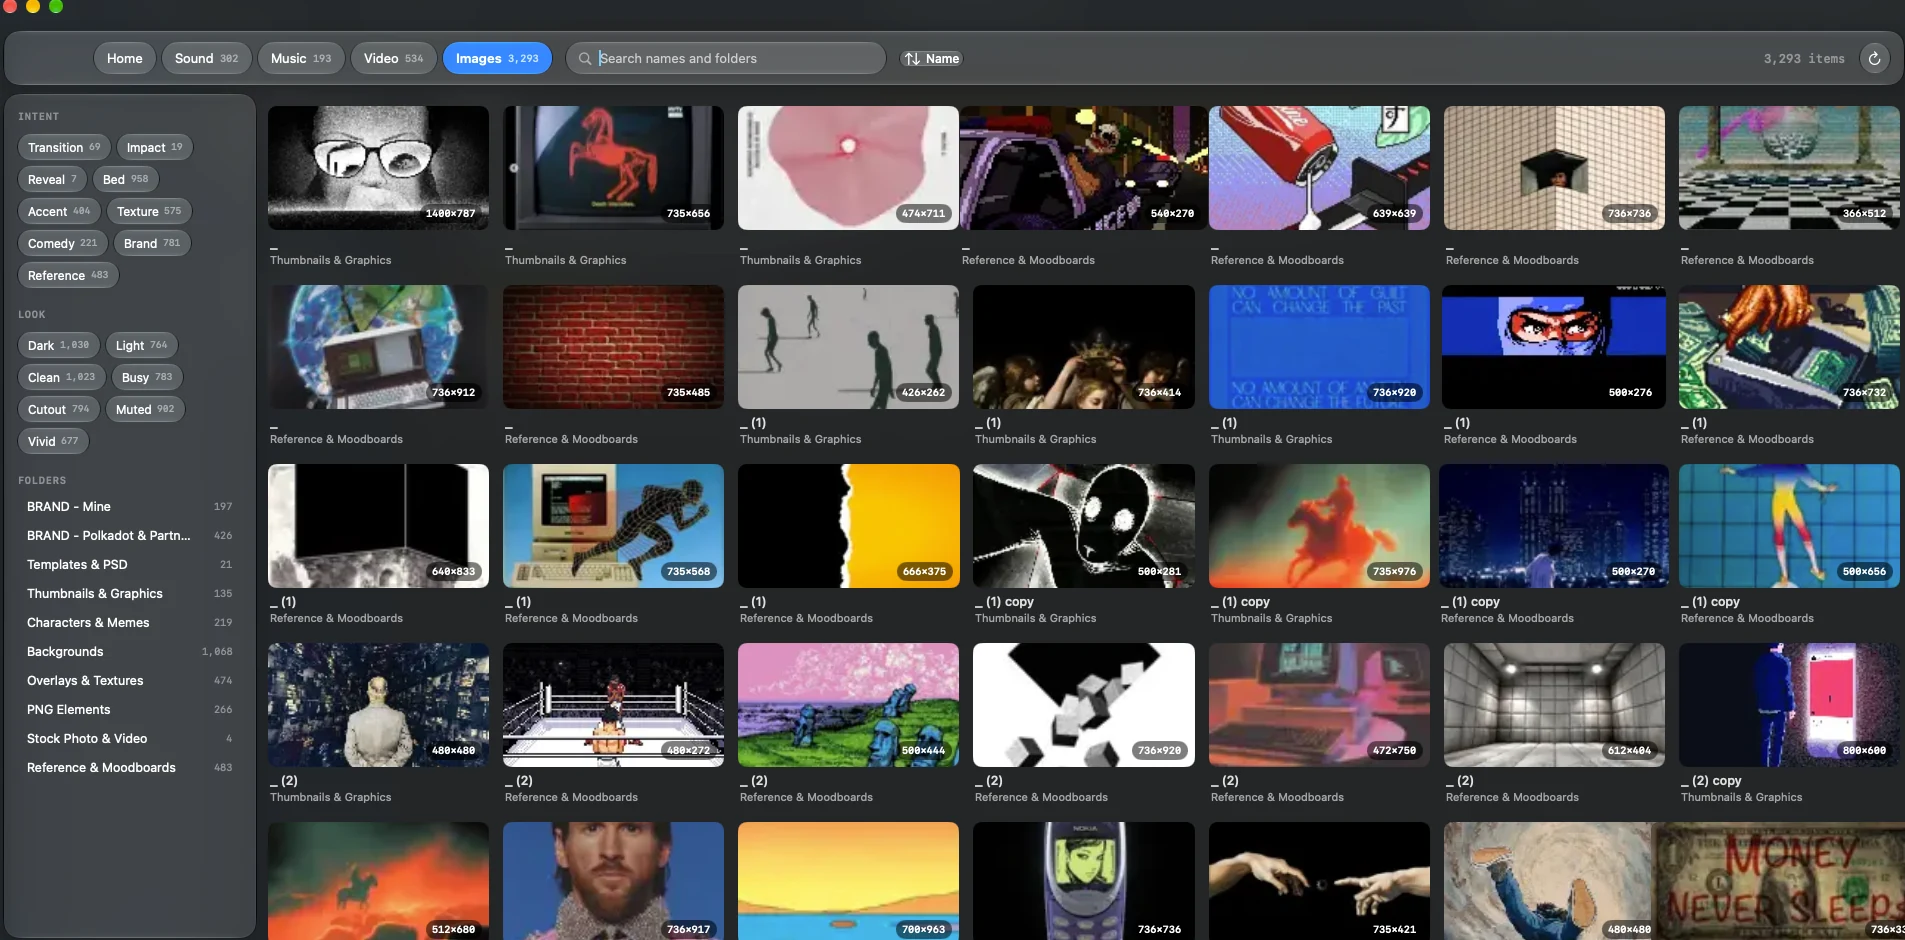This screenshot has height=940, width=1905.
Task: Enable the Brand filter chip
Action: (152, 243)
